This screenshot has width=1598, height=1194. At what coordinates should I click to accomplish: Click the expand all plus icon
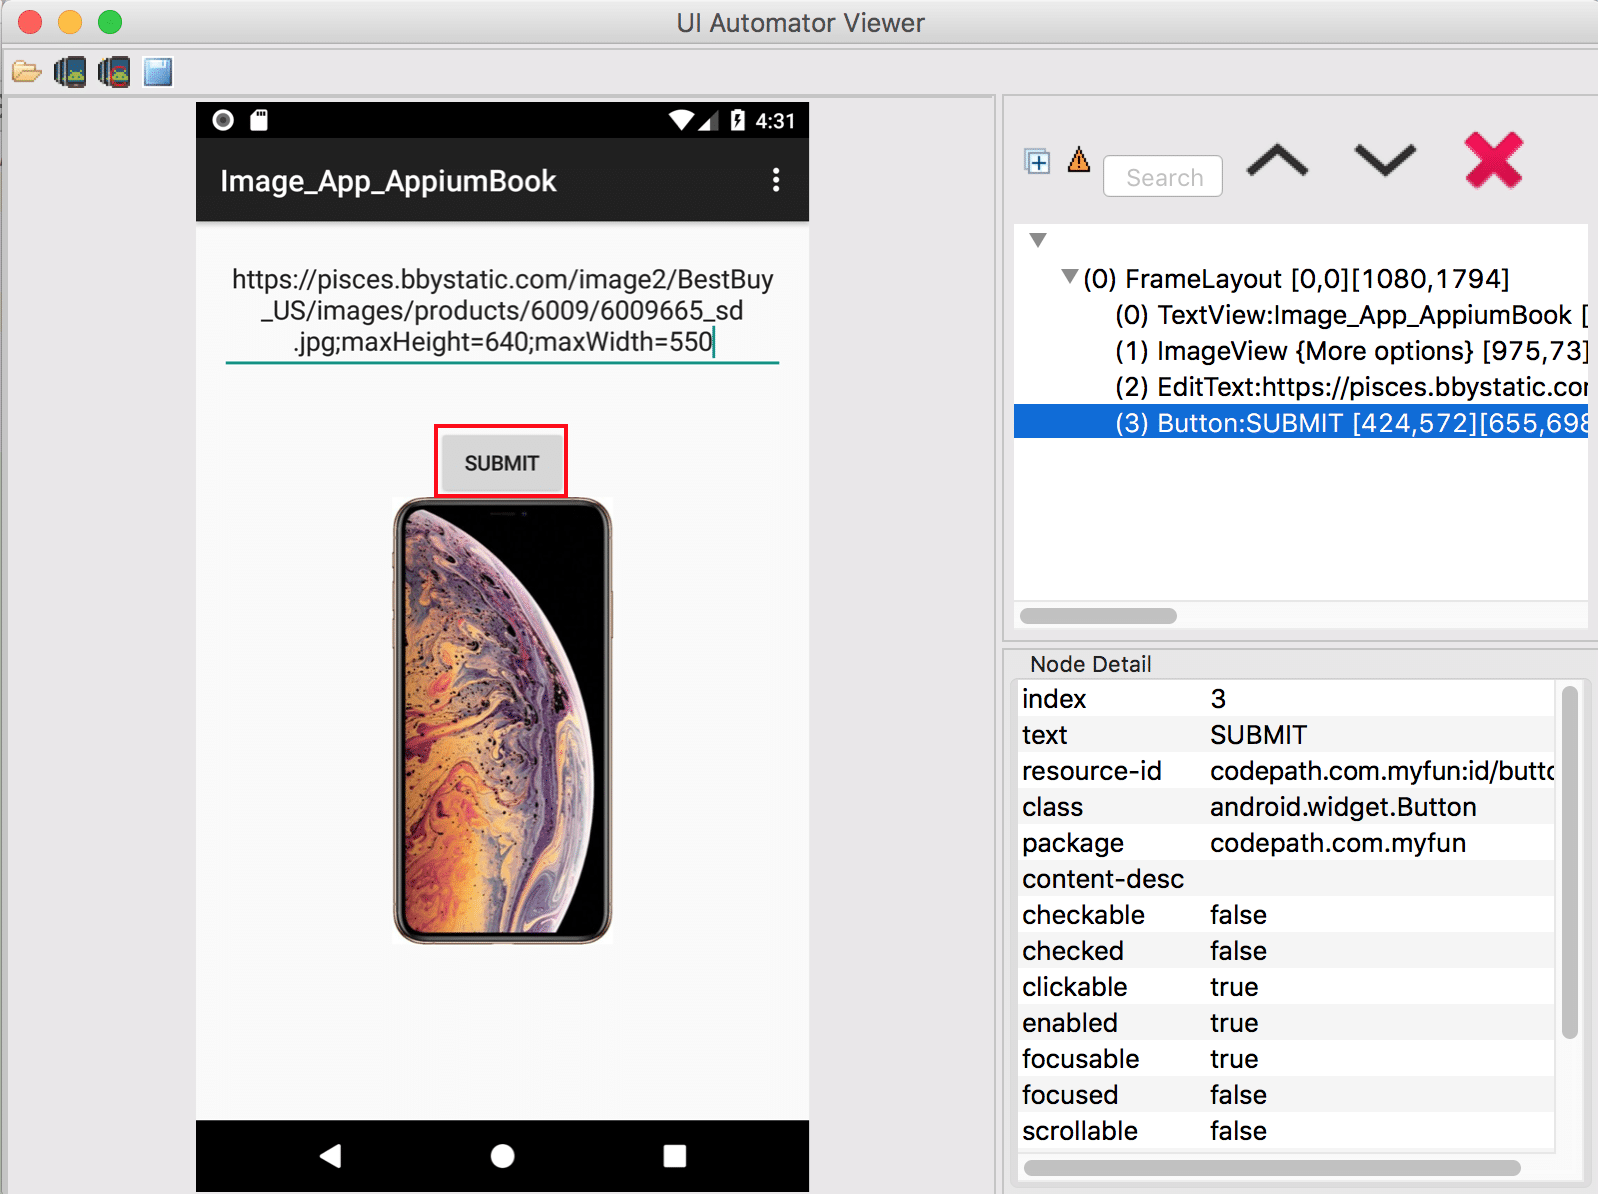pos(1037,161)
